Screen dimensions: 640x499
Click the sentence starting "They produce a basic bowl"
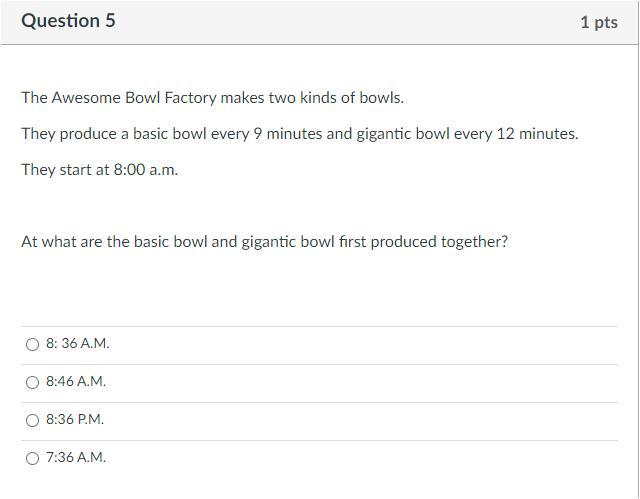299,134
